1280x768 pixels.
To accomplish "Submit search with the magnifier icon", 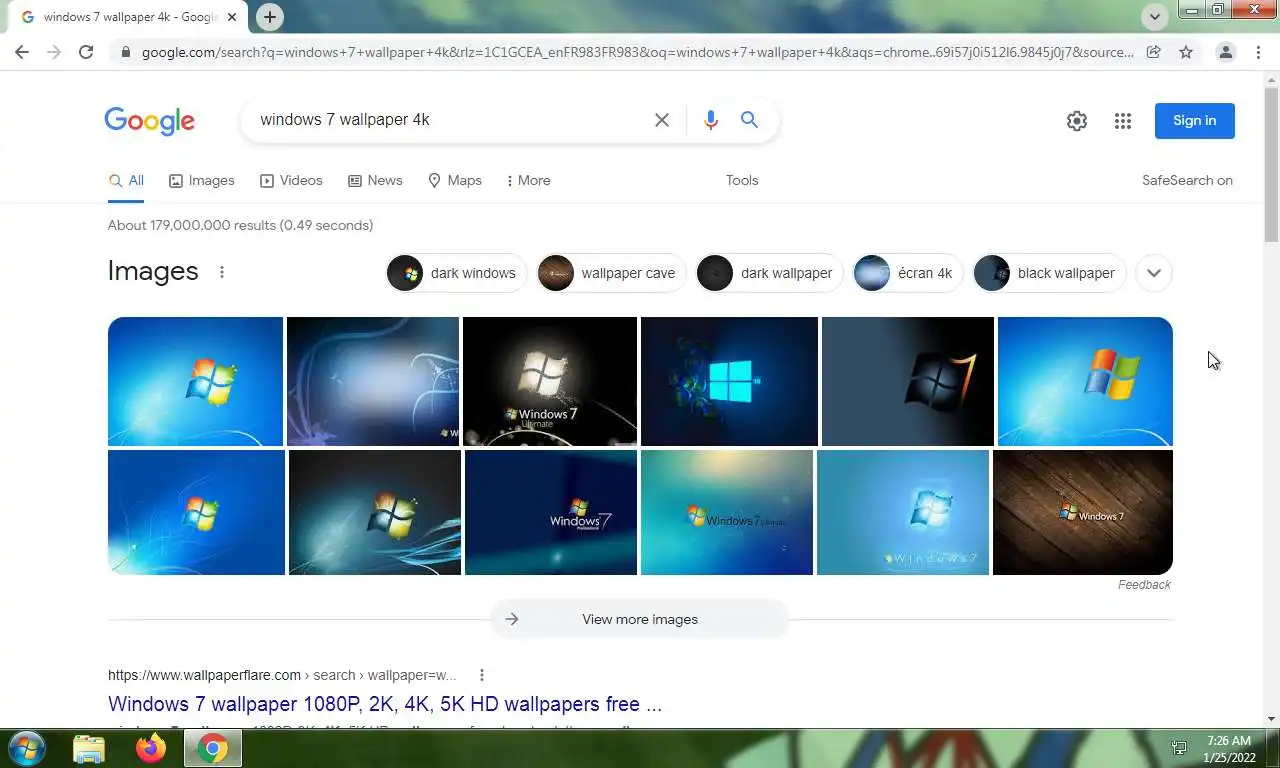I will point(749,120).
